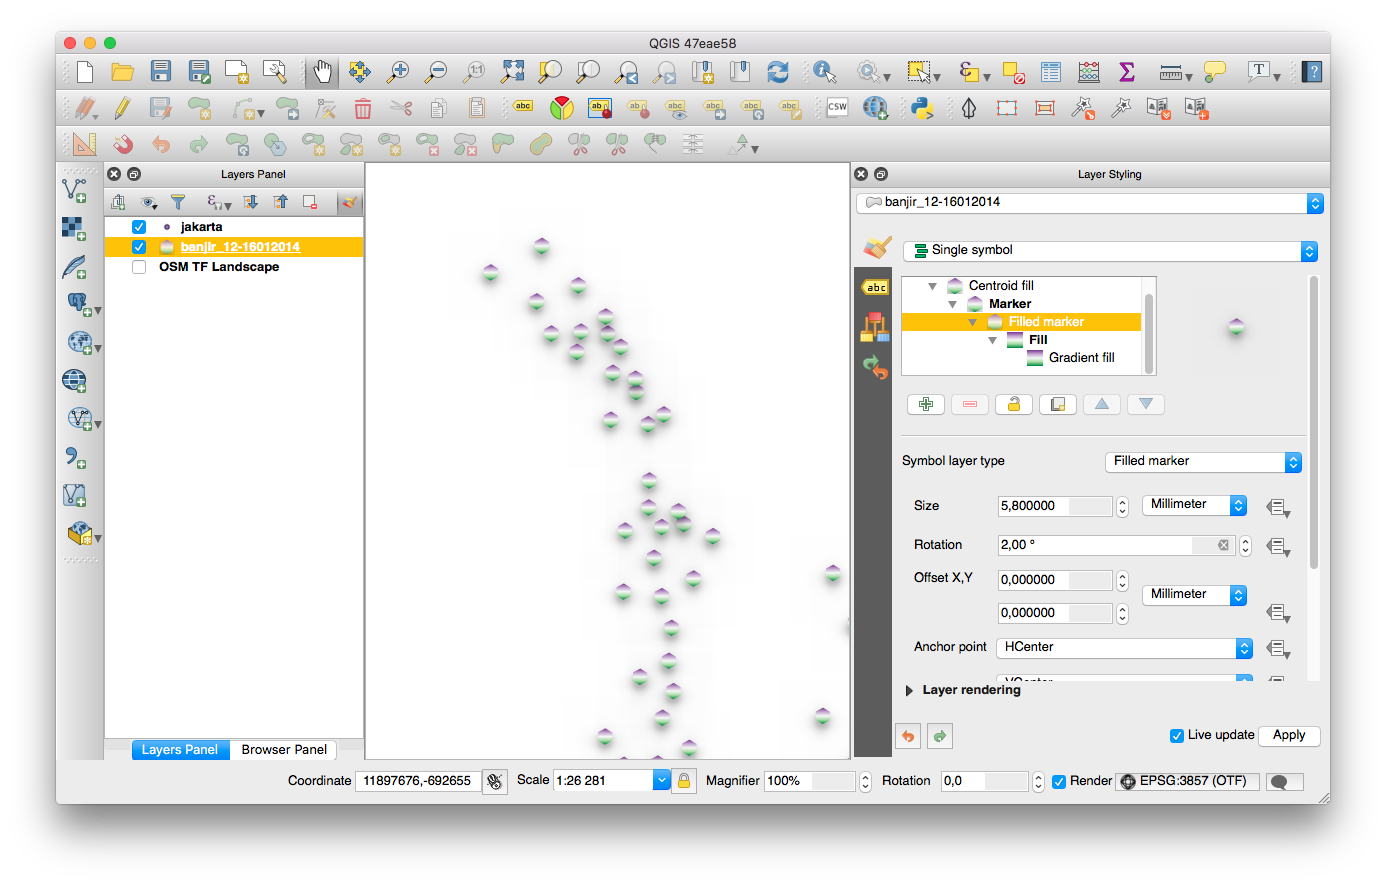The height and width of the screenshot is (884, 1386).
Task: Click the Layers Panel Layer Styling icon
Action: tap(349, 202)
